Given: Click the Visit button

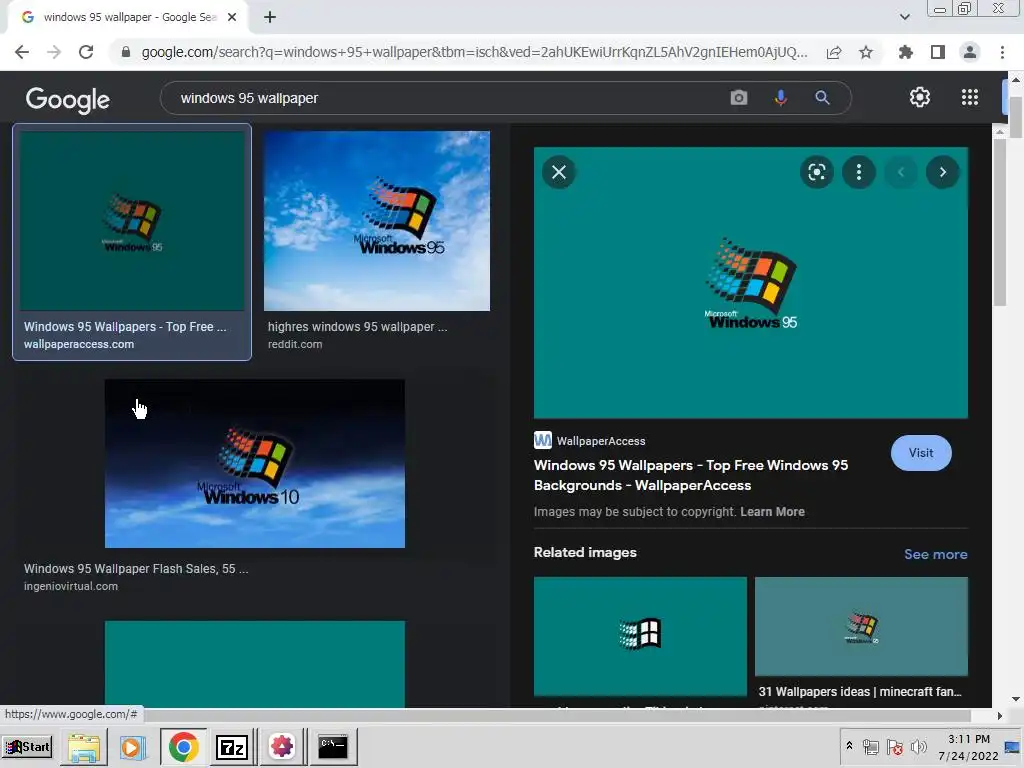Looking at the screenshot, I should tap(921, 453).
